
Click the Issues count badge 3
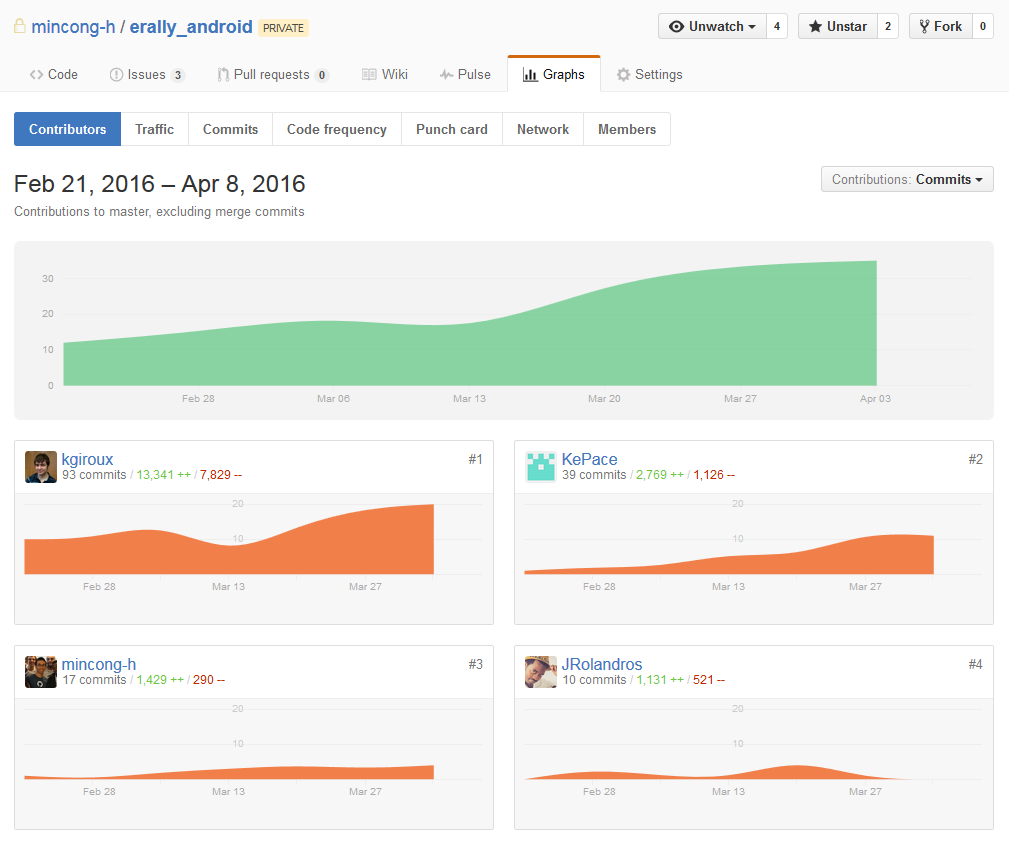pyautogui.click(x=178, y=75)
